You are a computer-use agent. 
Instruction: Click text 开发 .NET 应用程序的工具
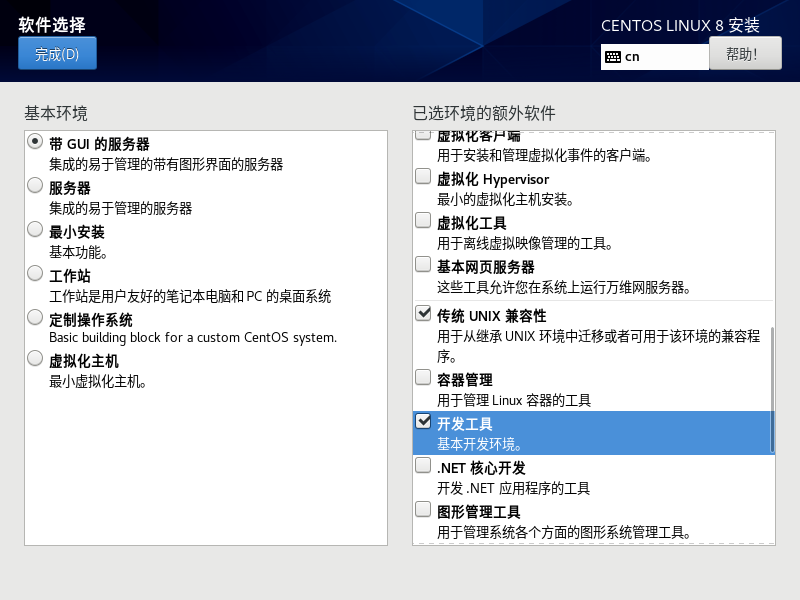pyautogui.click(x=513, y=488)
